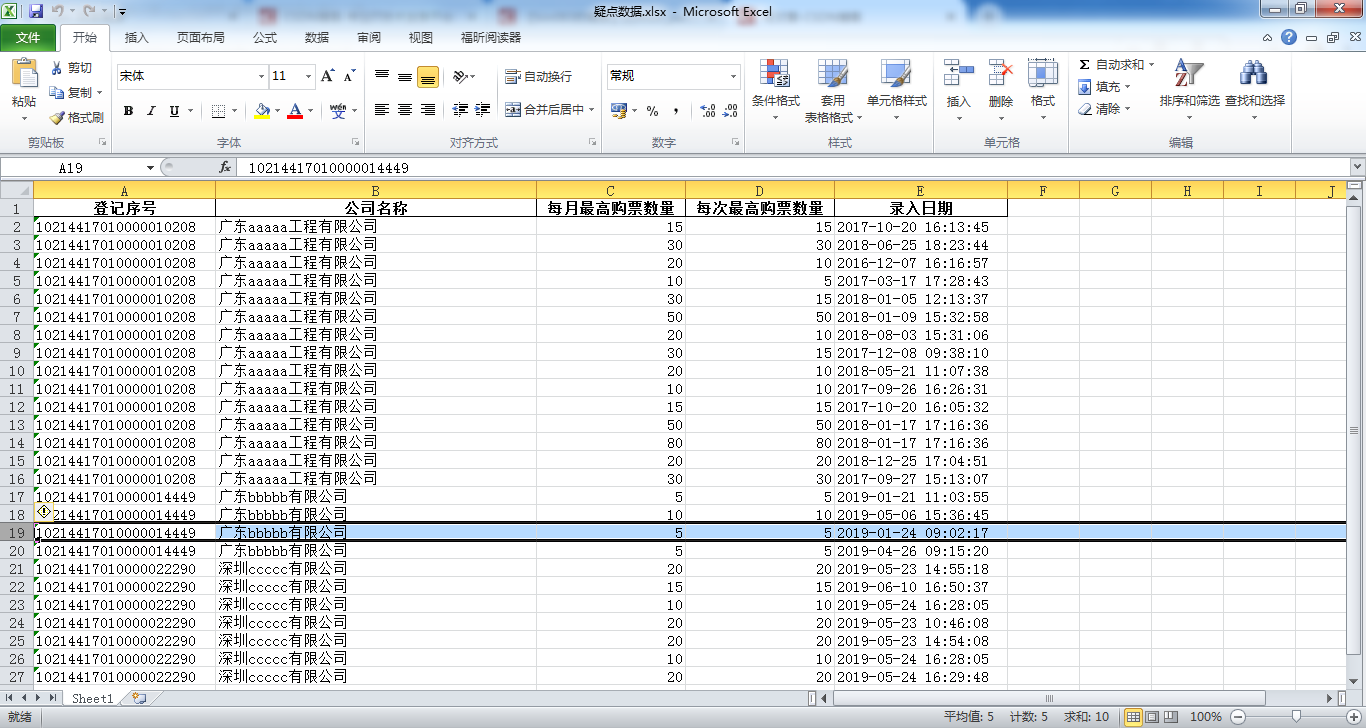The width and height of the screenshot is (1366, 728).
Task: Click the Delete cells (删除) icon
Action: click(x=1001, y=73)
